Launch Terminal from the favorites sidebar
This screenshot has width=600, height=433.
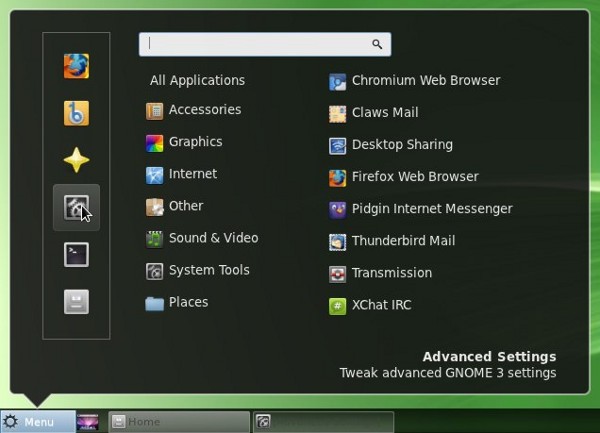(76, 254)
